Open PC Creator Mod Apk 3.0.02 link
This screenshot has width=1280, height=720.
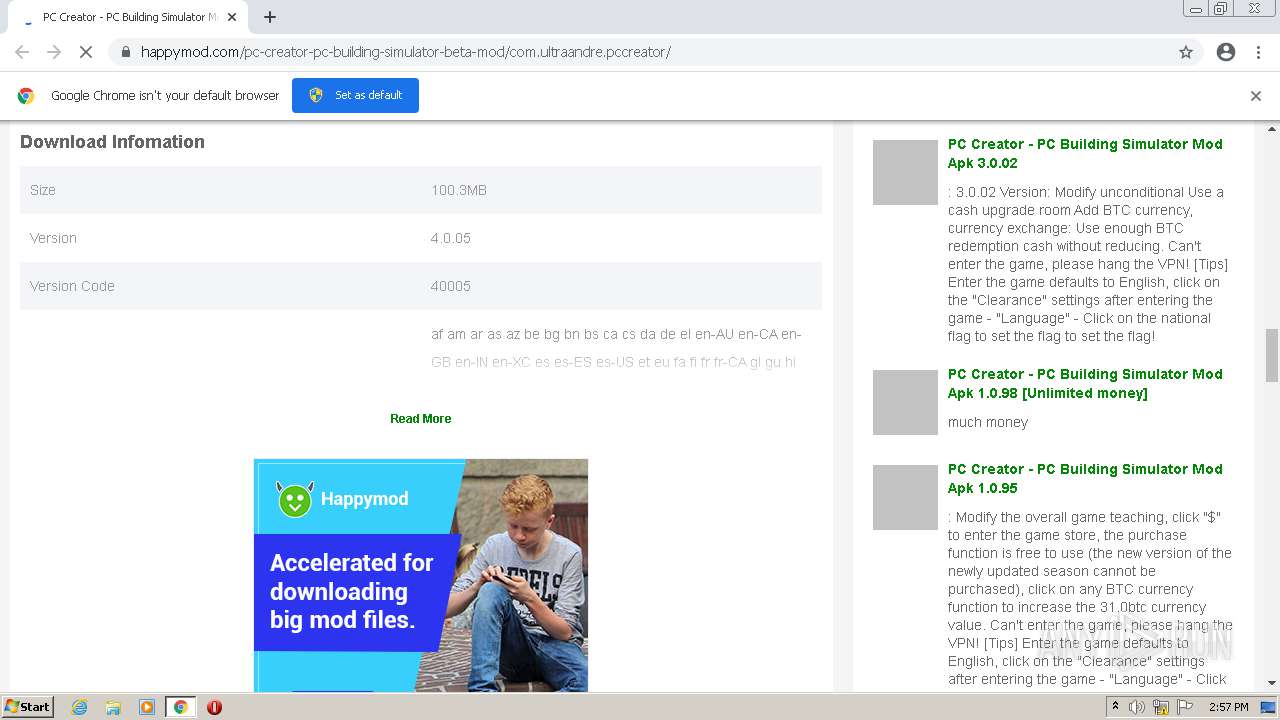click(1085, 153)
